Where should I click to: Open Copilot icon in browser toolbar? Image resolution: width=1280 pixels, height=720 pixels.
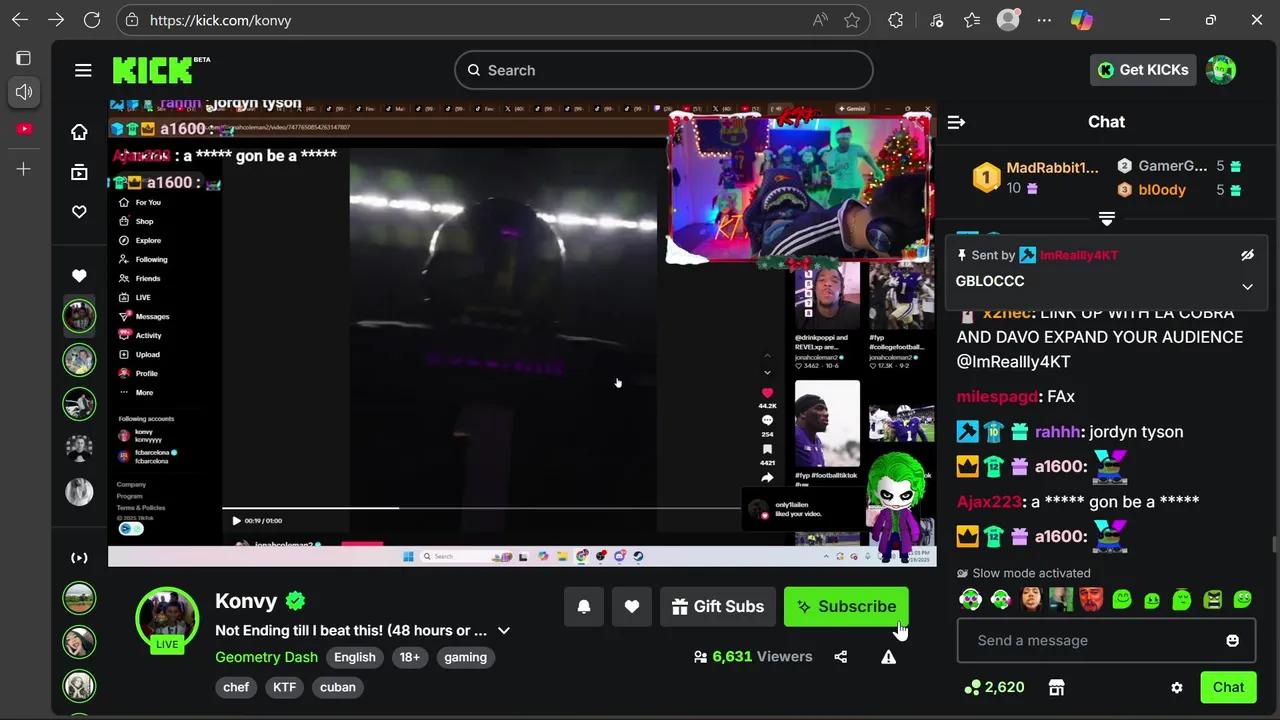(1081, 20)
